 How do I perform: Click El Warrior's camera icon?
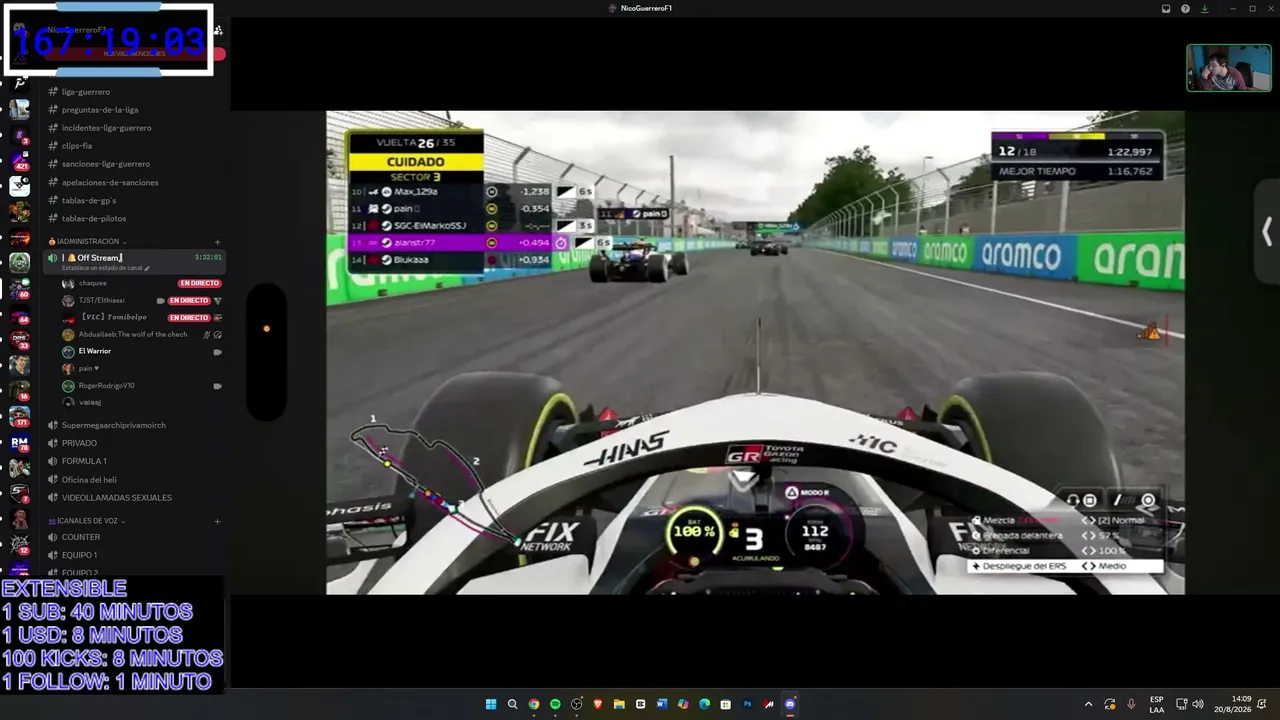[x=217, y=352]
